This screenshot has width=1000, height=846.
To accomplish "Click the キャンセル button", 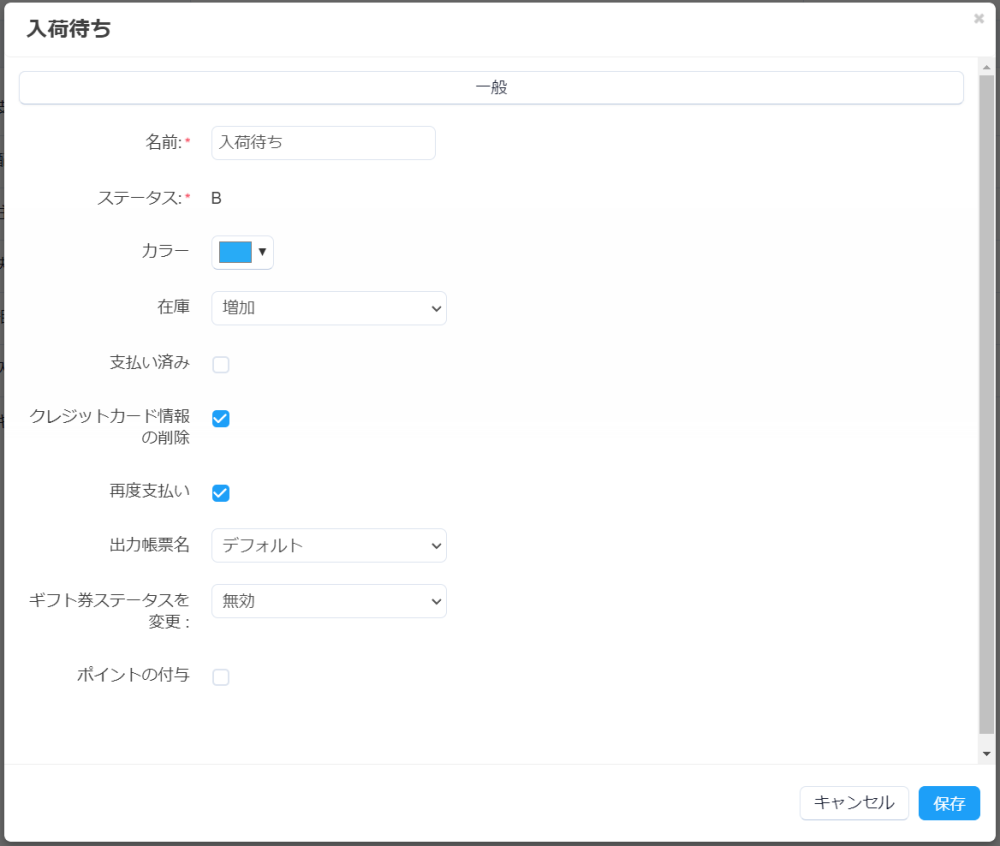I will [x=854, y=802].
